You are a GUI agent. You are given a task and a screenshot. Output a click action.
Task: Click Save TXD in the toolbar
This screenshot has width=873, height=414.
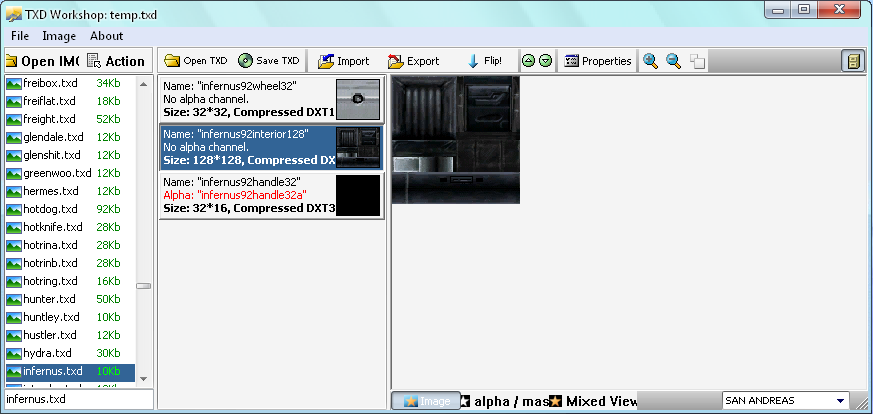[268, 61]
